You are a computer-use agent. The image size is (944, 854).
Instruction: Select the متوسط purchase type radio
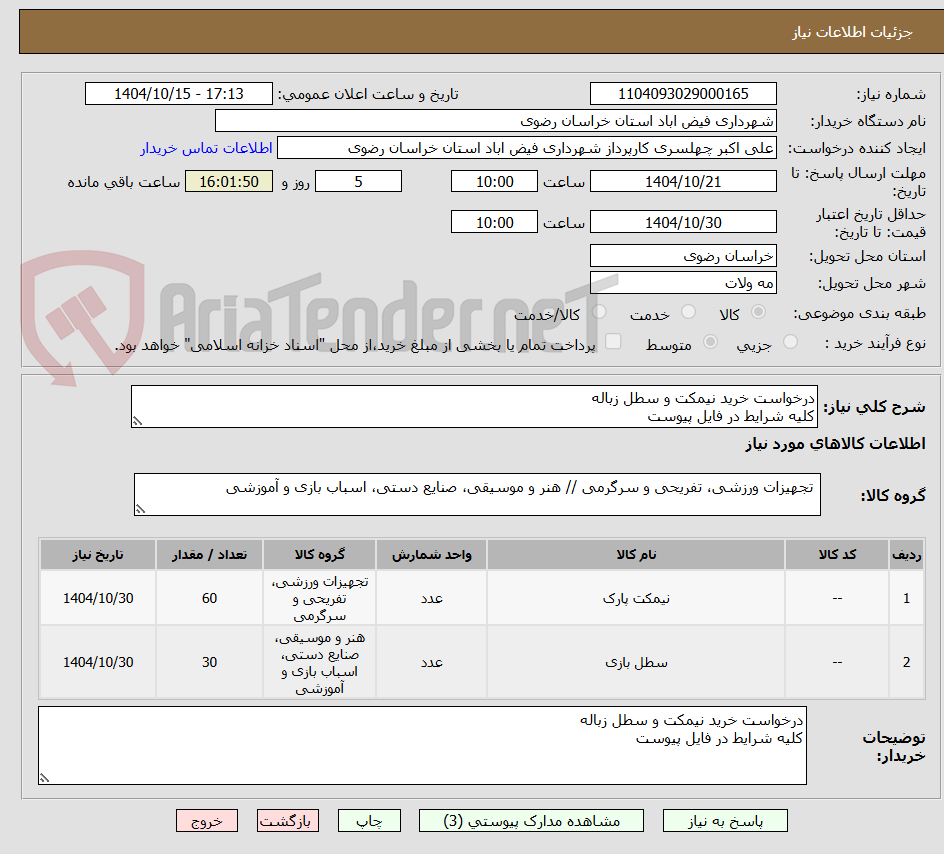coord(710,342)
